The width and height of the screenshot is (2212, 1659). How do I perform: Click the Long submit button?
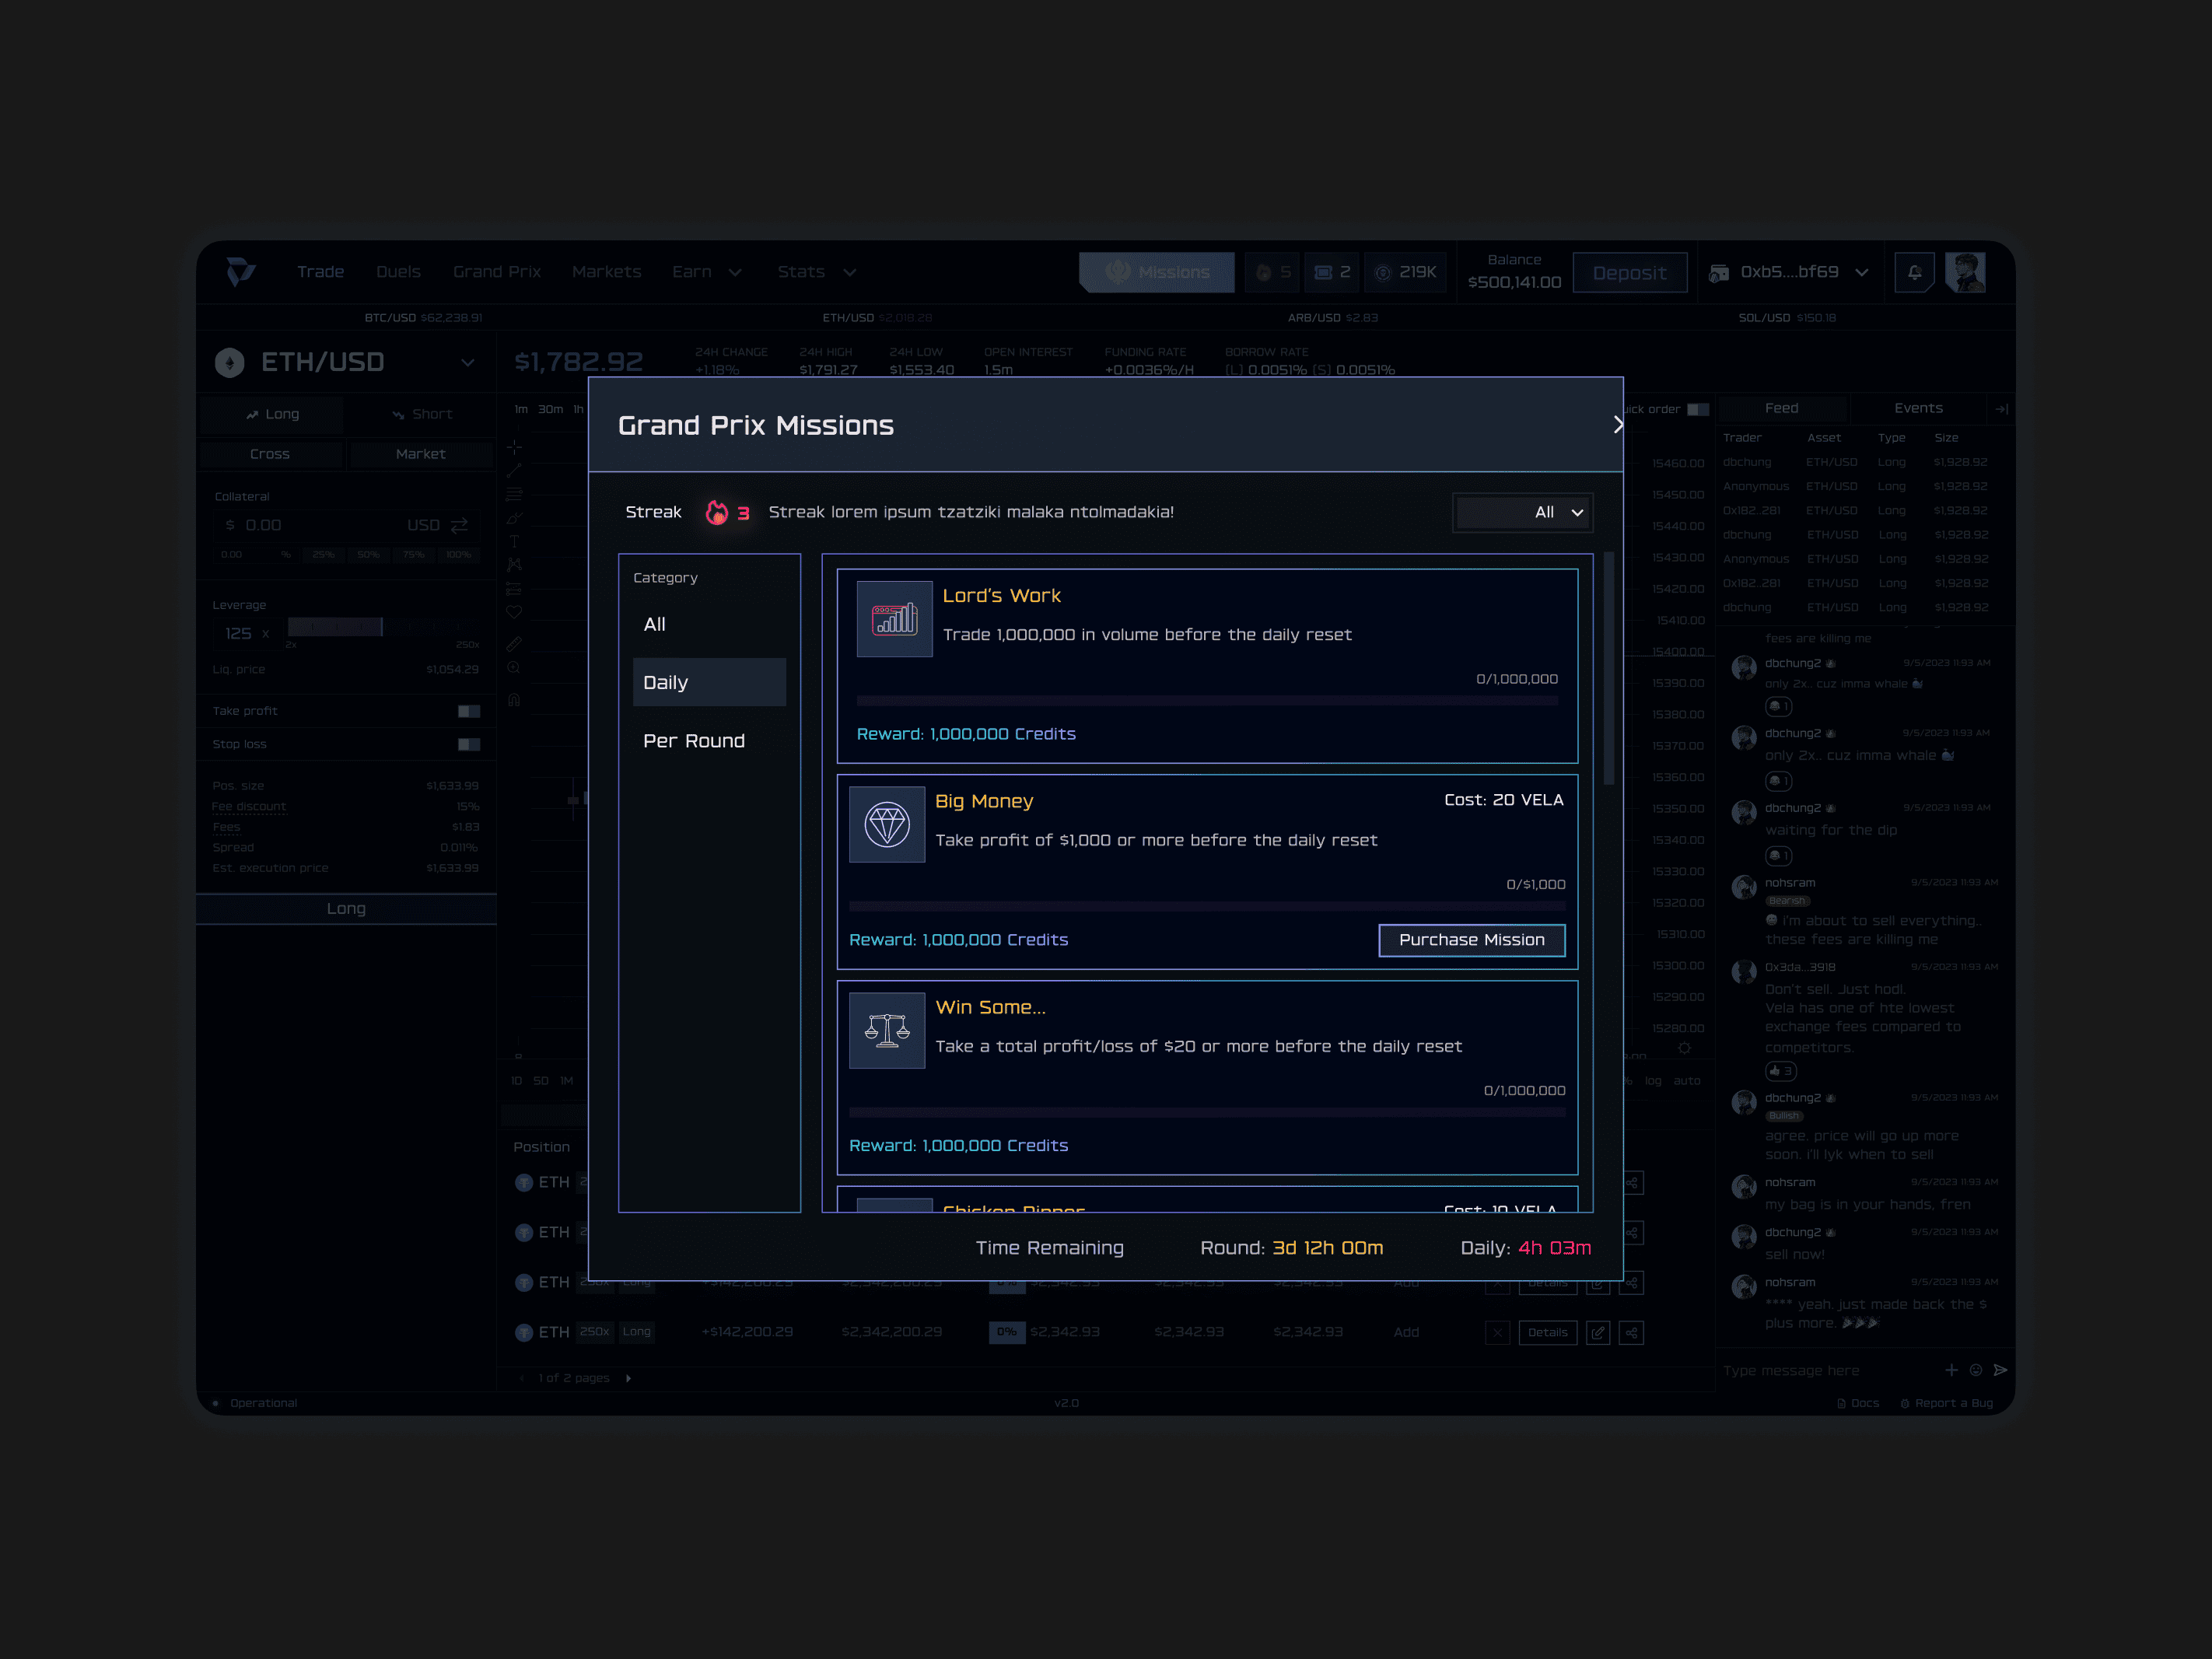pos(346,909)
